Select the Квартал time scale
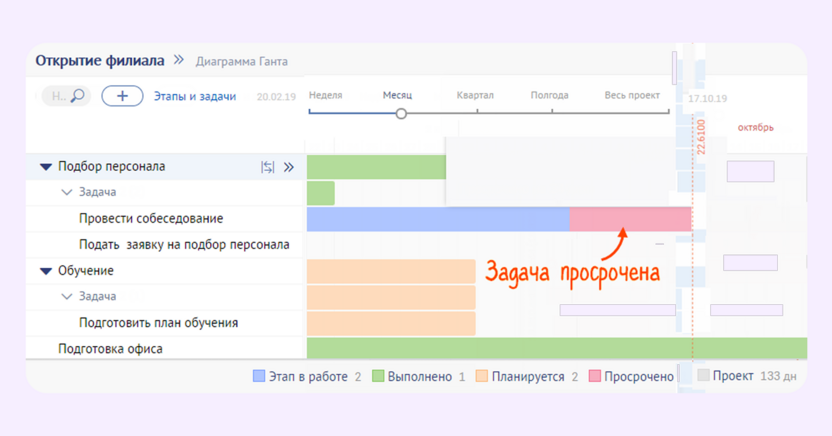 [475, 95]
